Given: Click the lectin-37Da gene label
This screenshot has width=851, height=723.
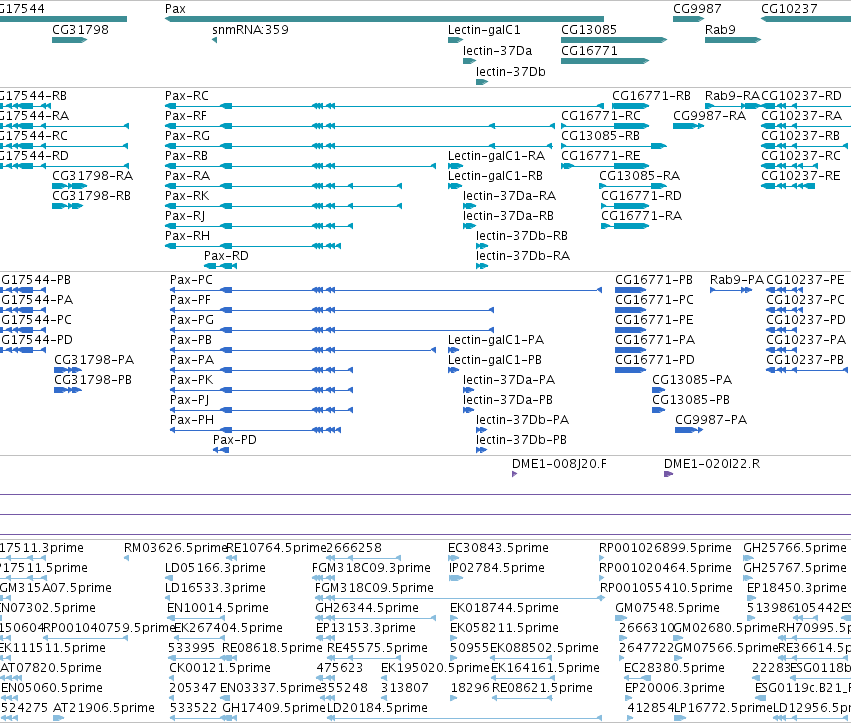Looking at the screenshot, I should (x=498, y=51).
